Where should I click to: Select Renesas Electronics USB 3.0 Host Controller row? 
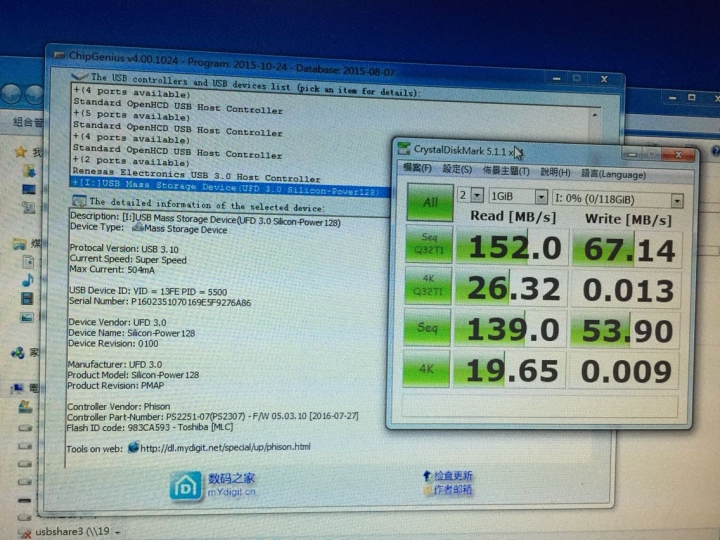pyautogui.click(x=196, y=175)
